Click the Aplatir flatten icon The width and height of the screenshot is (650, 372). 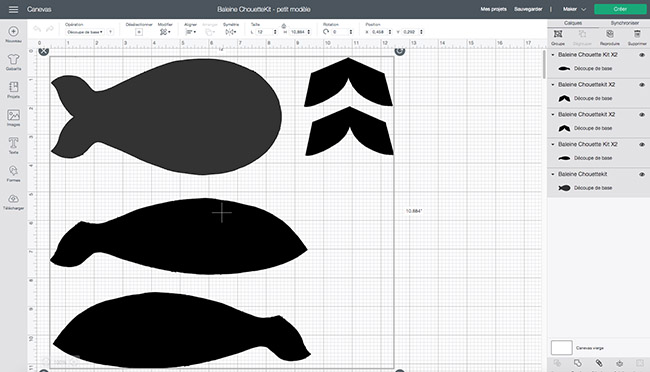[x=619, y=363]
